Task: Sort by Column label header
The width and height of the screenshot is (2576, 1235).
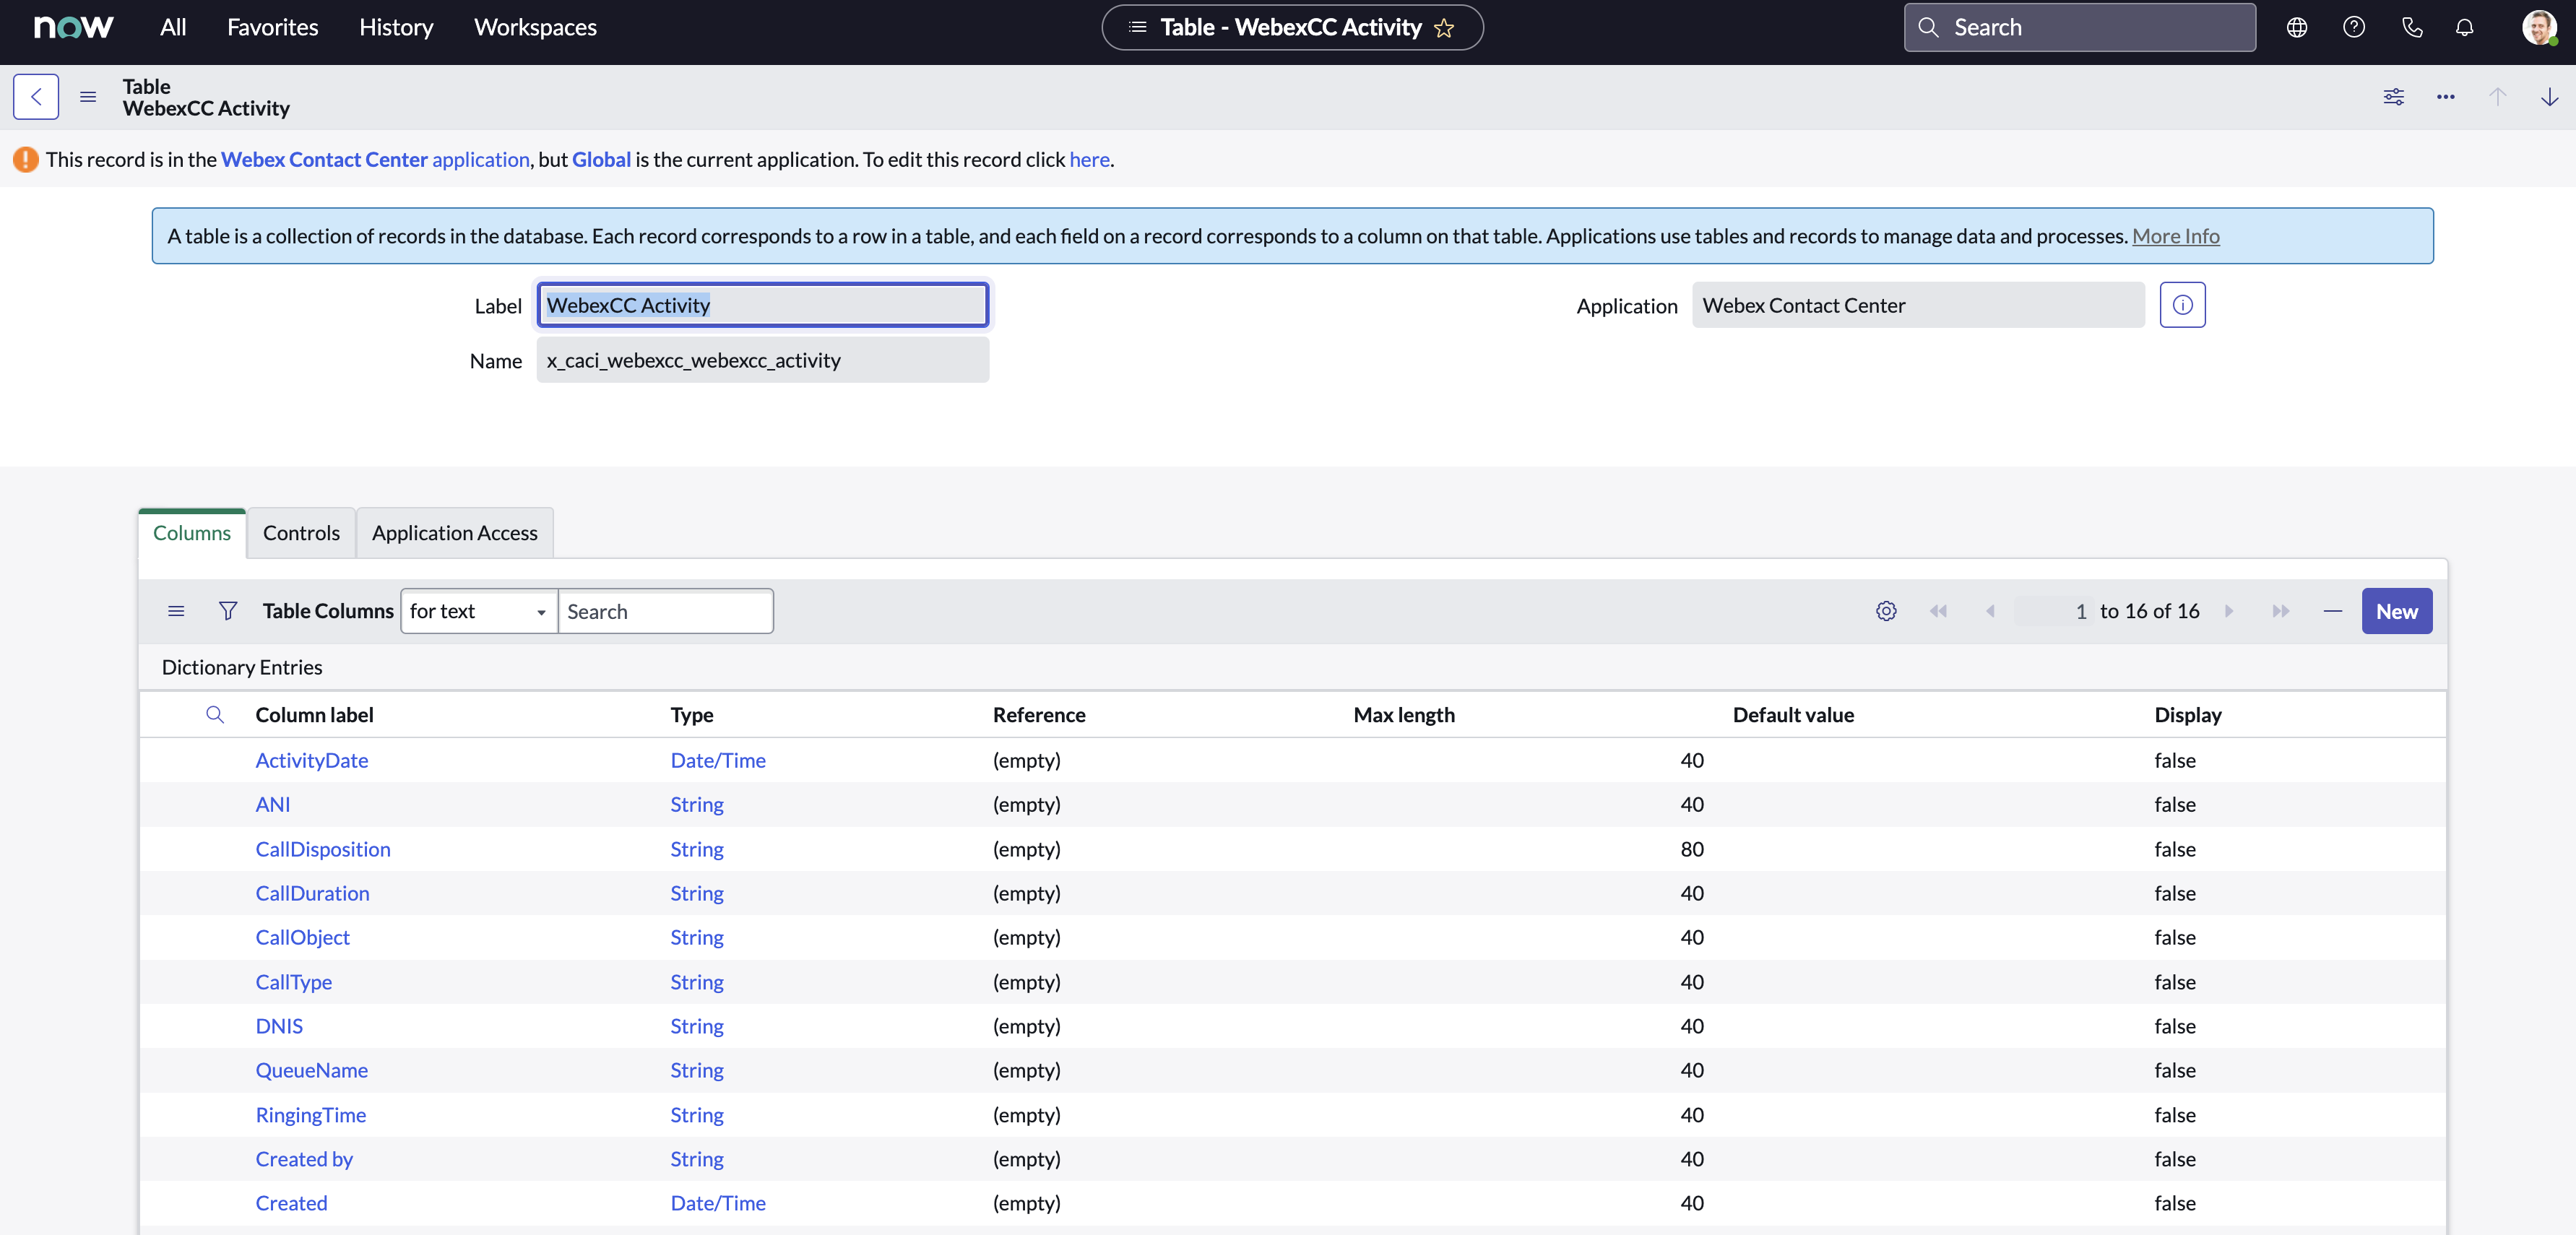Action: pos(314,715)
